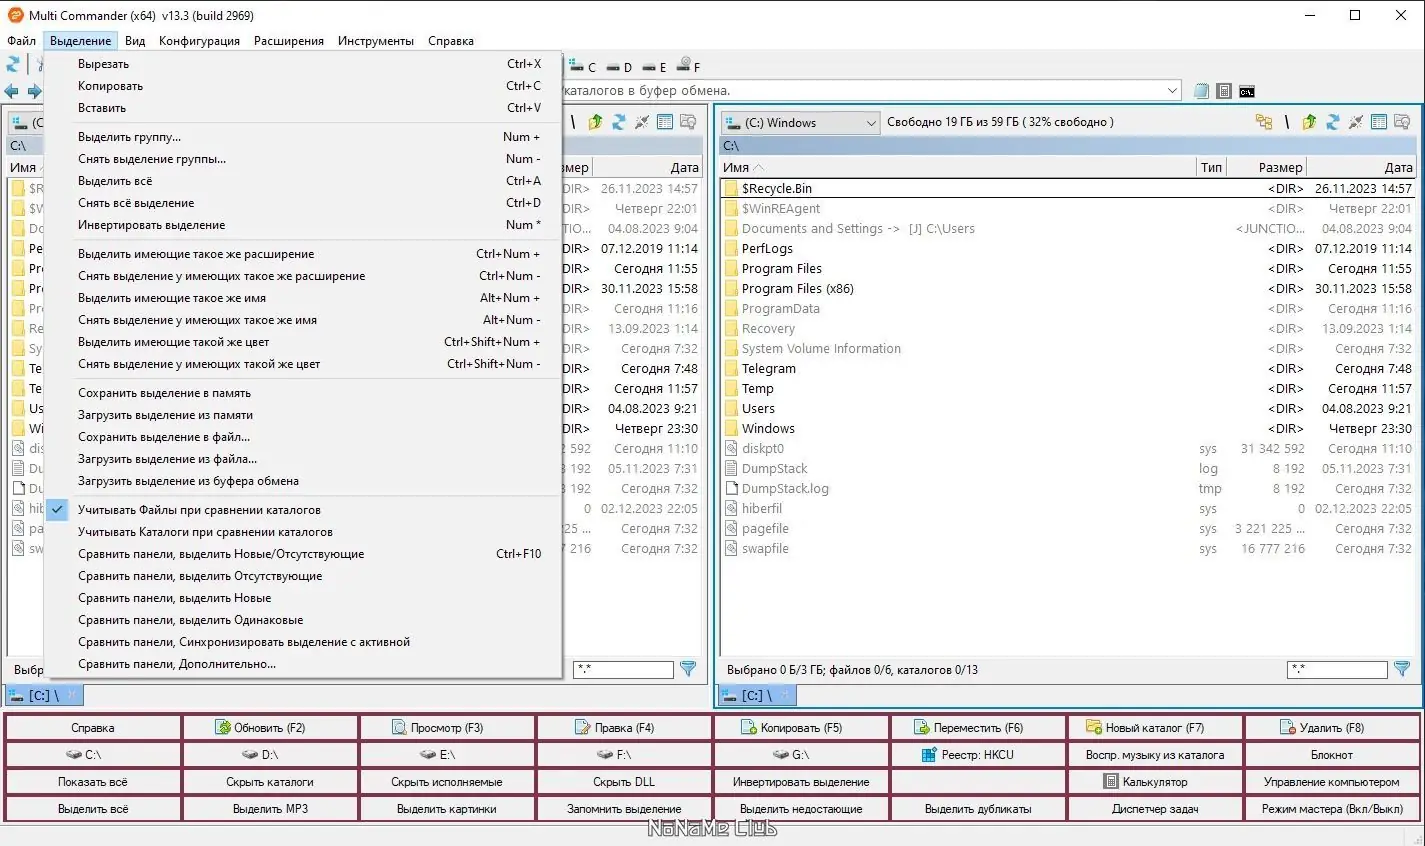Image resolution: width=1425 pixels, height=846 pixels.
Task: Refresh the right panel with blue arrows icon
Action: (x=1332, y=122)
